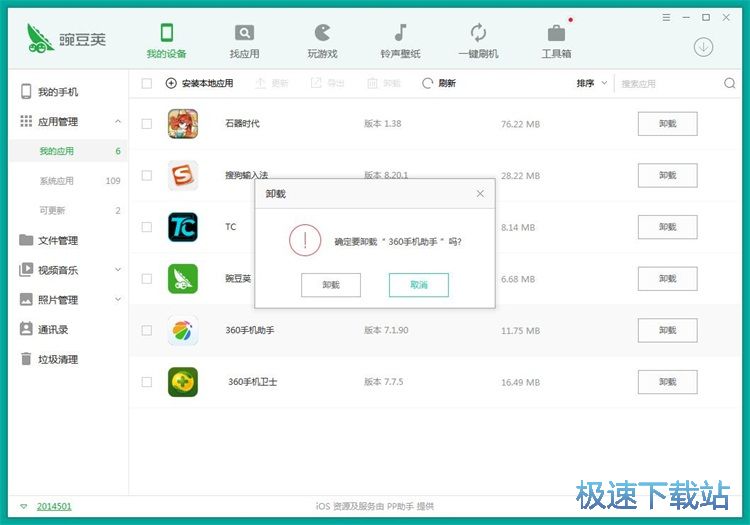
Task: Click the 2014501 device link
Action: click(54, 506)
